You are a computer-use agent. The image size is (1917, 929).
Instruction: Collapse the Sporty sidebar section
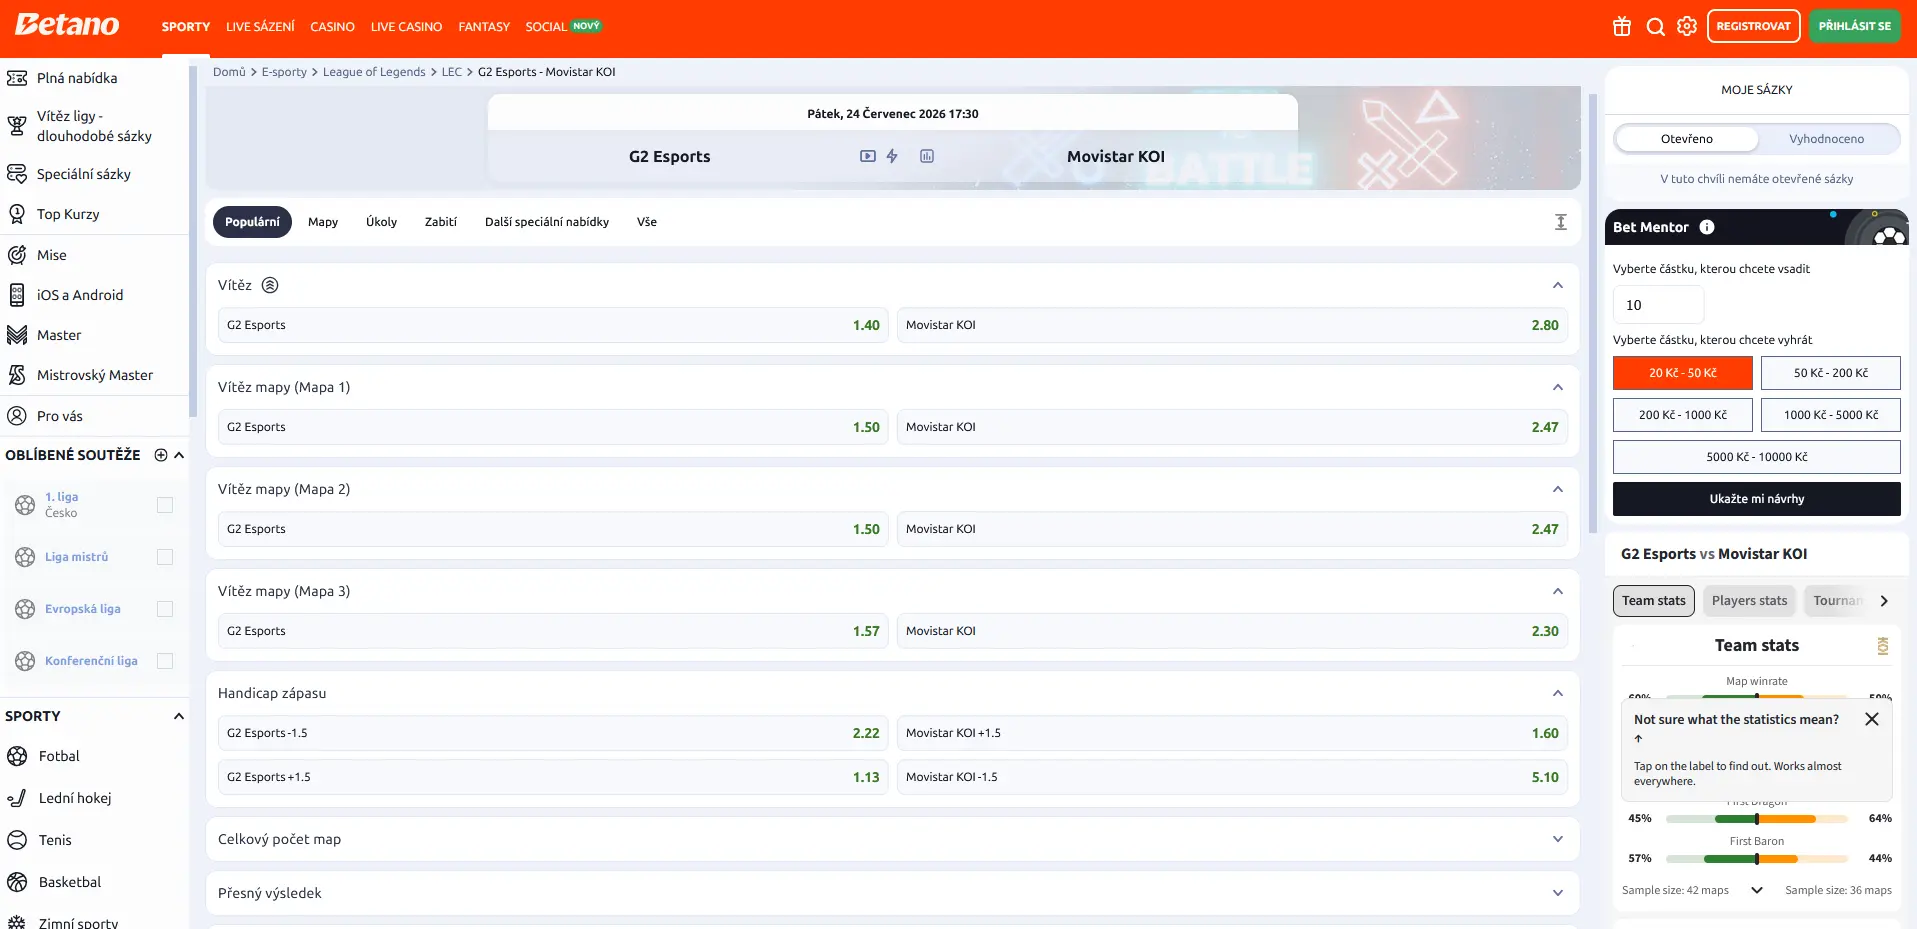(179, 716)
